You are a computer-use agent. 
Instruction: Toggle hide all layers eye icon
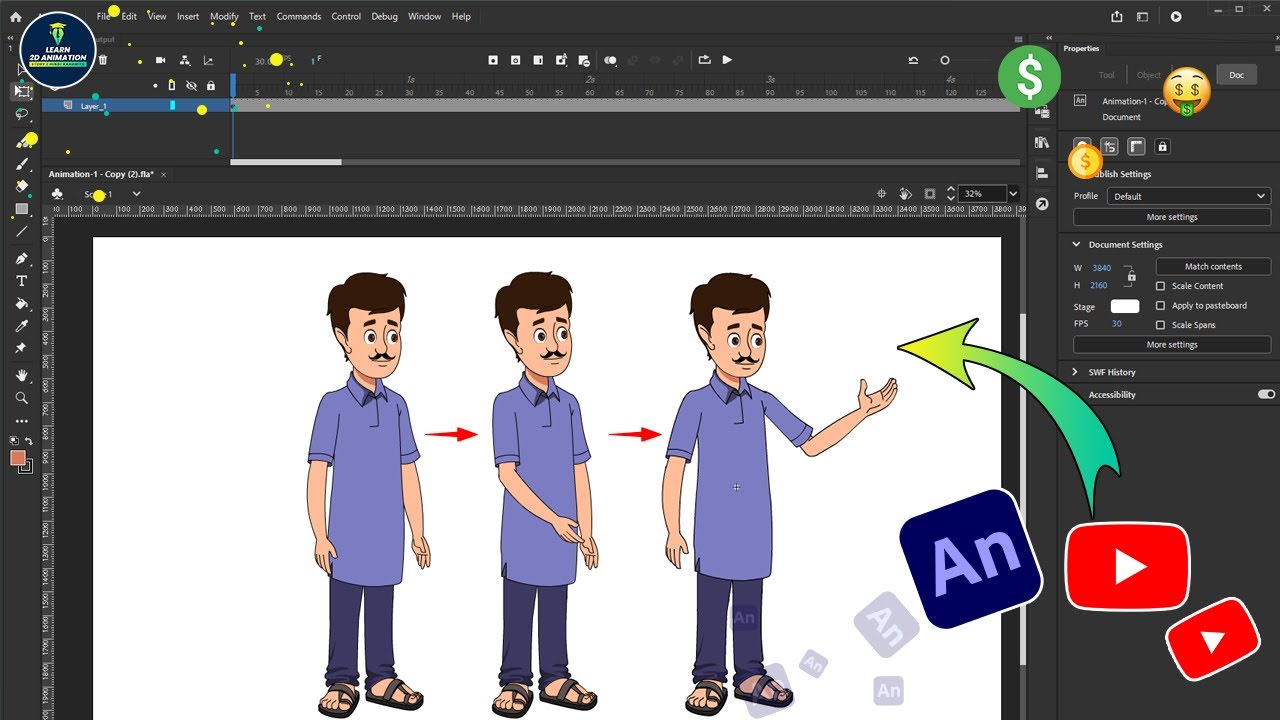coord(191,86)
